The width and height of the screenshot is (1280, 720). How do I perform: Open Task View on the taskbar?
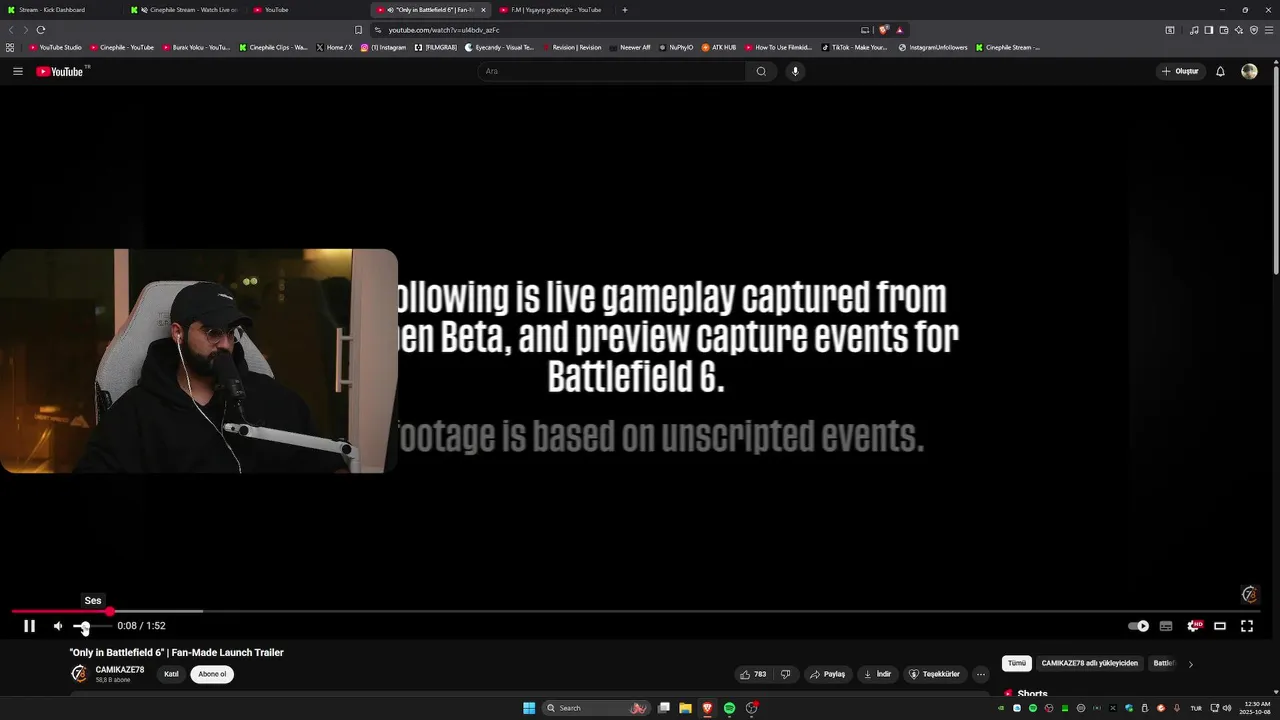point(663,708)
